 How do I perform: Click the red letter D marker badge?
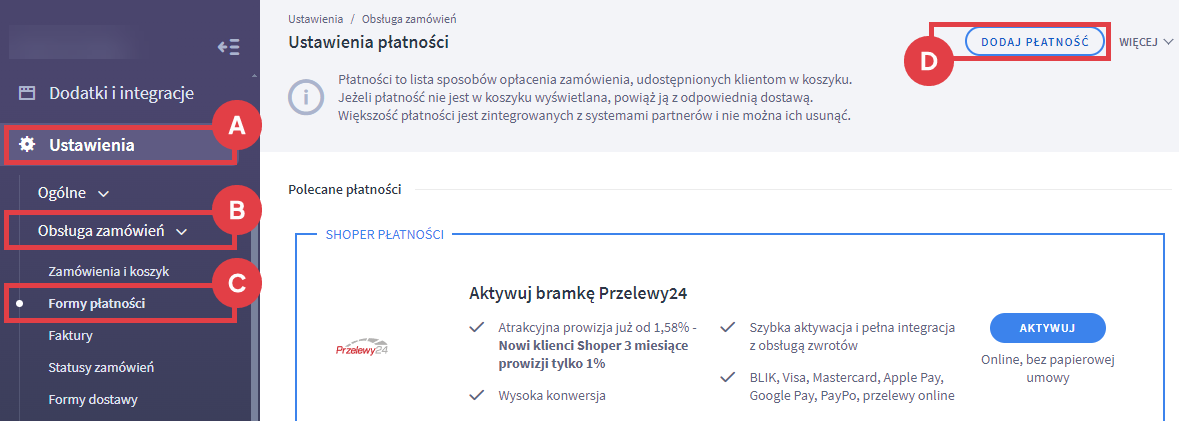pos(929,60)
